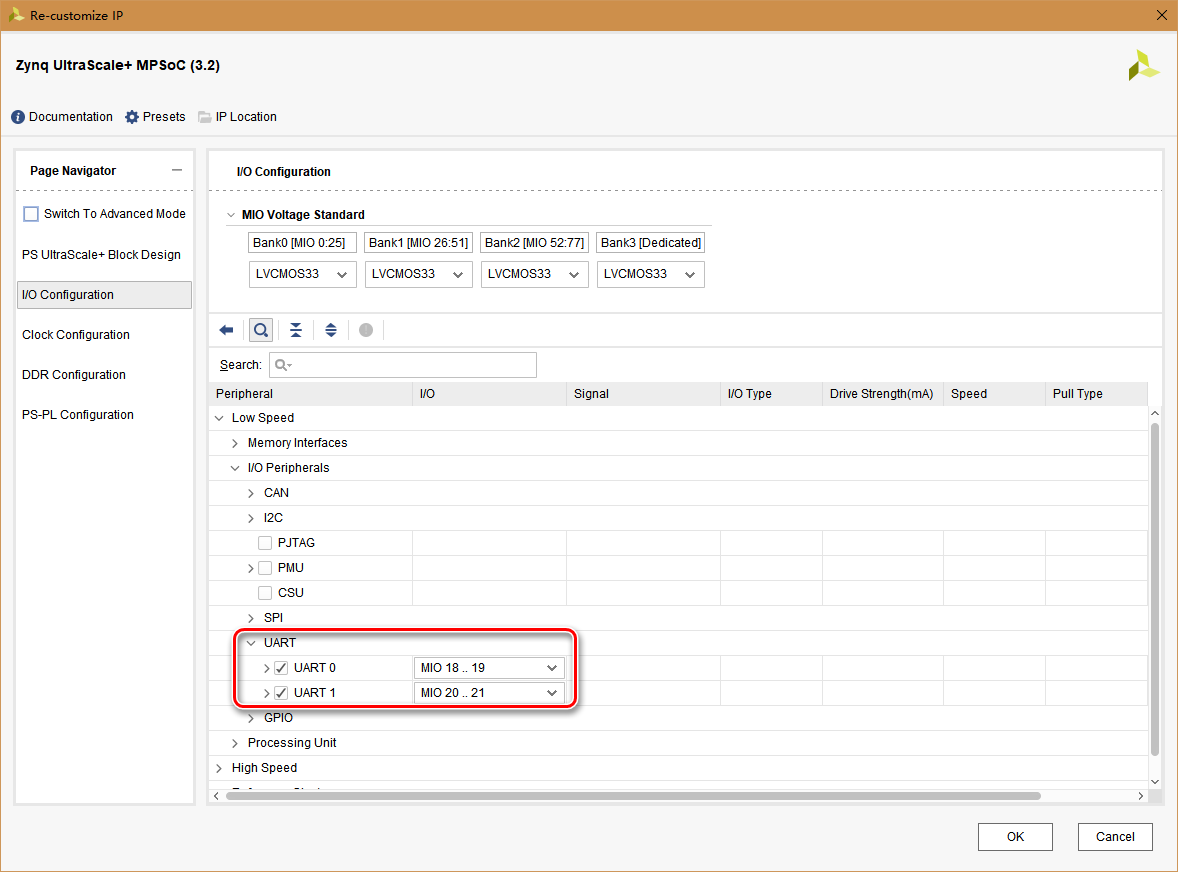
Task: Click the vertical scrollbar thumb
Action: (1155, 590)
